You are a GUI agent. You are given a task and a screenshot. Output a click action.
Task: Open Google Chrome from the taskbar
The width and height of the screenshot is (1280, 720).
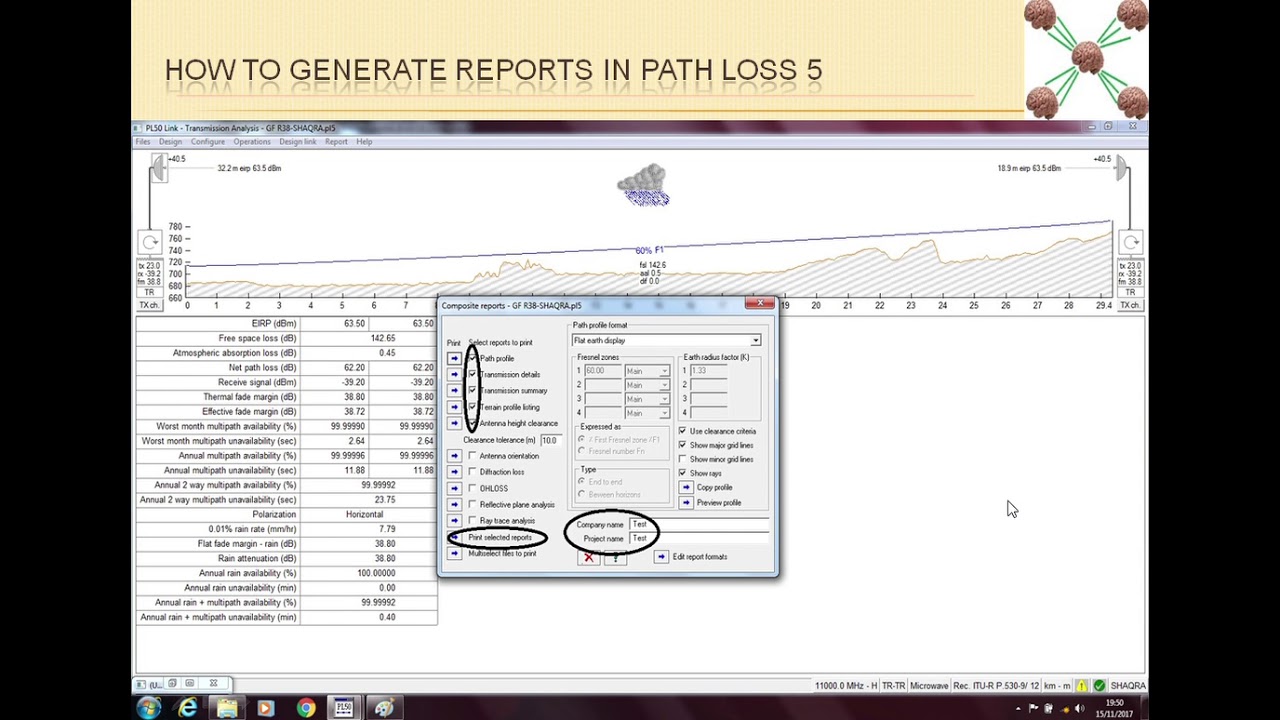[x=305, y=708]
